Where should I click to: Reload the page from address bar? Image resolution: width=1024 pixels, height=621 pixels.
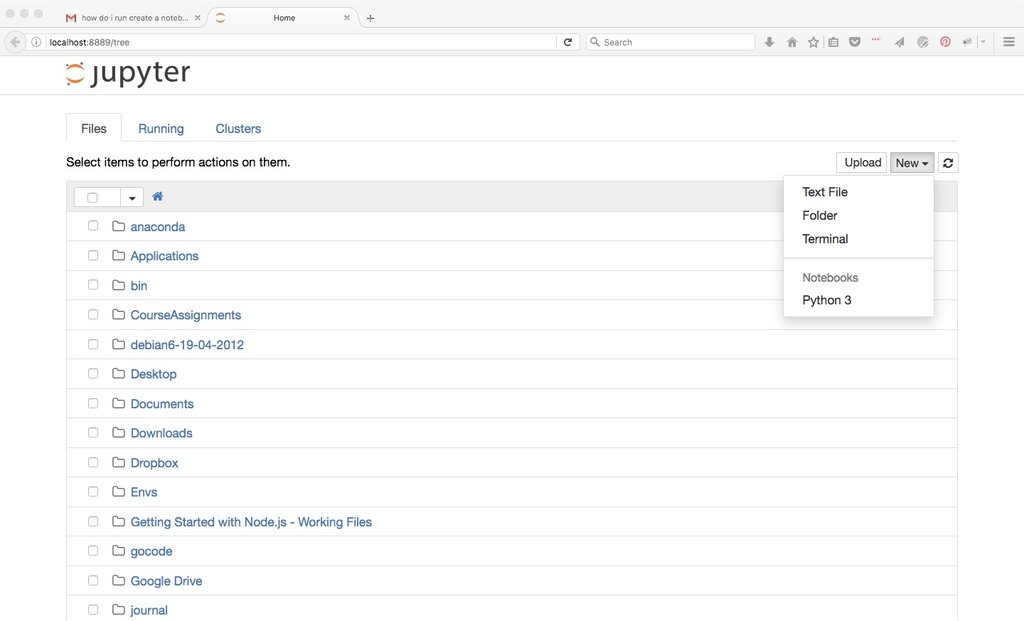[568, 42]
